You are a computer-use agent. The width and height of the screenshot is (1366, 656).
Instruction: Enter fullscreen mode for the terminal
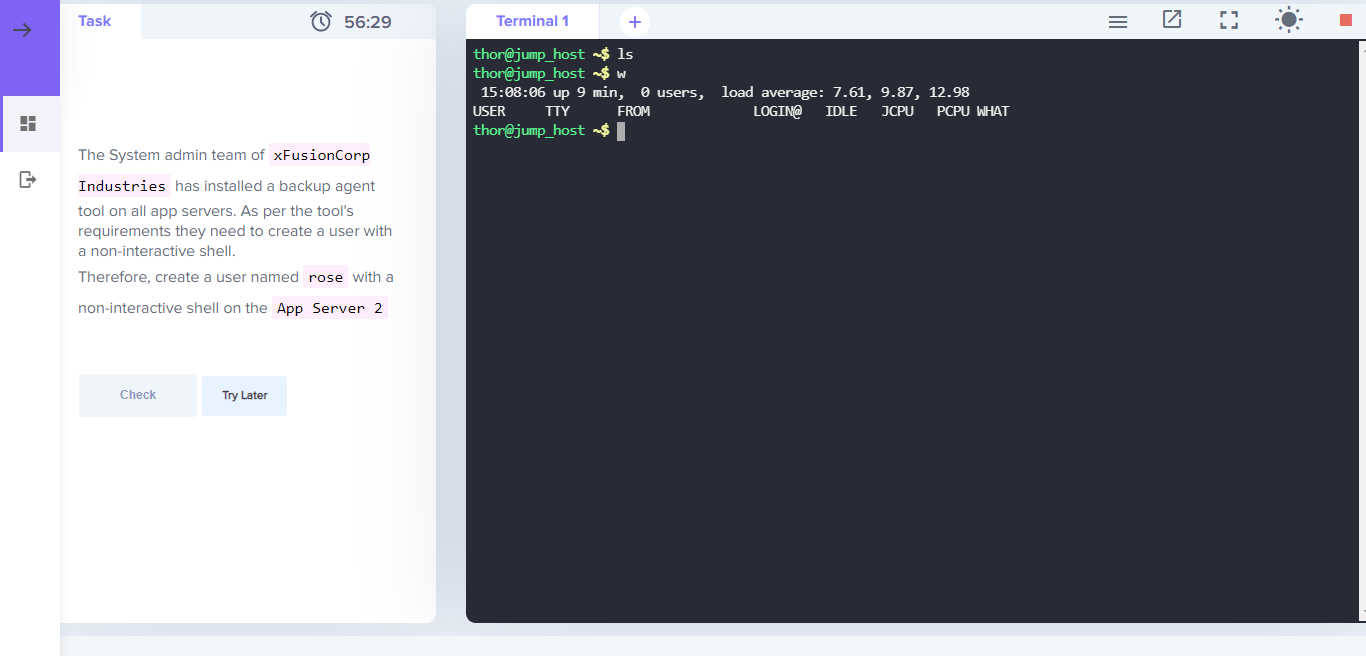click(1229, 20)
